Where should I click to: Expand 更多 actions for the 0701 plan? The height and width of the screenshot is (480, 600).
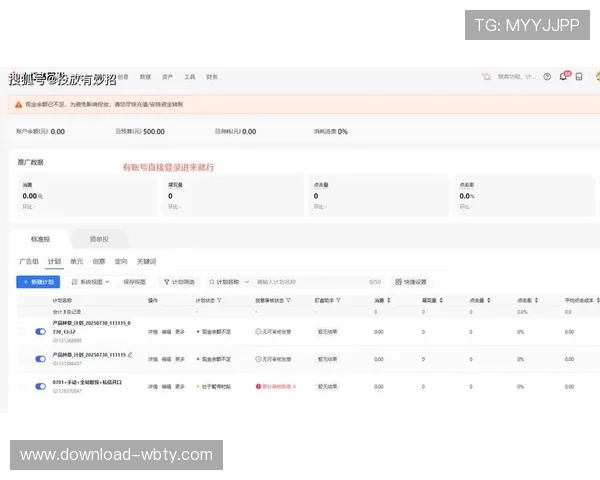[180, 387]
